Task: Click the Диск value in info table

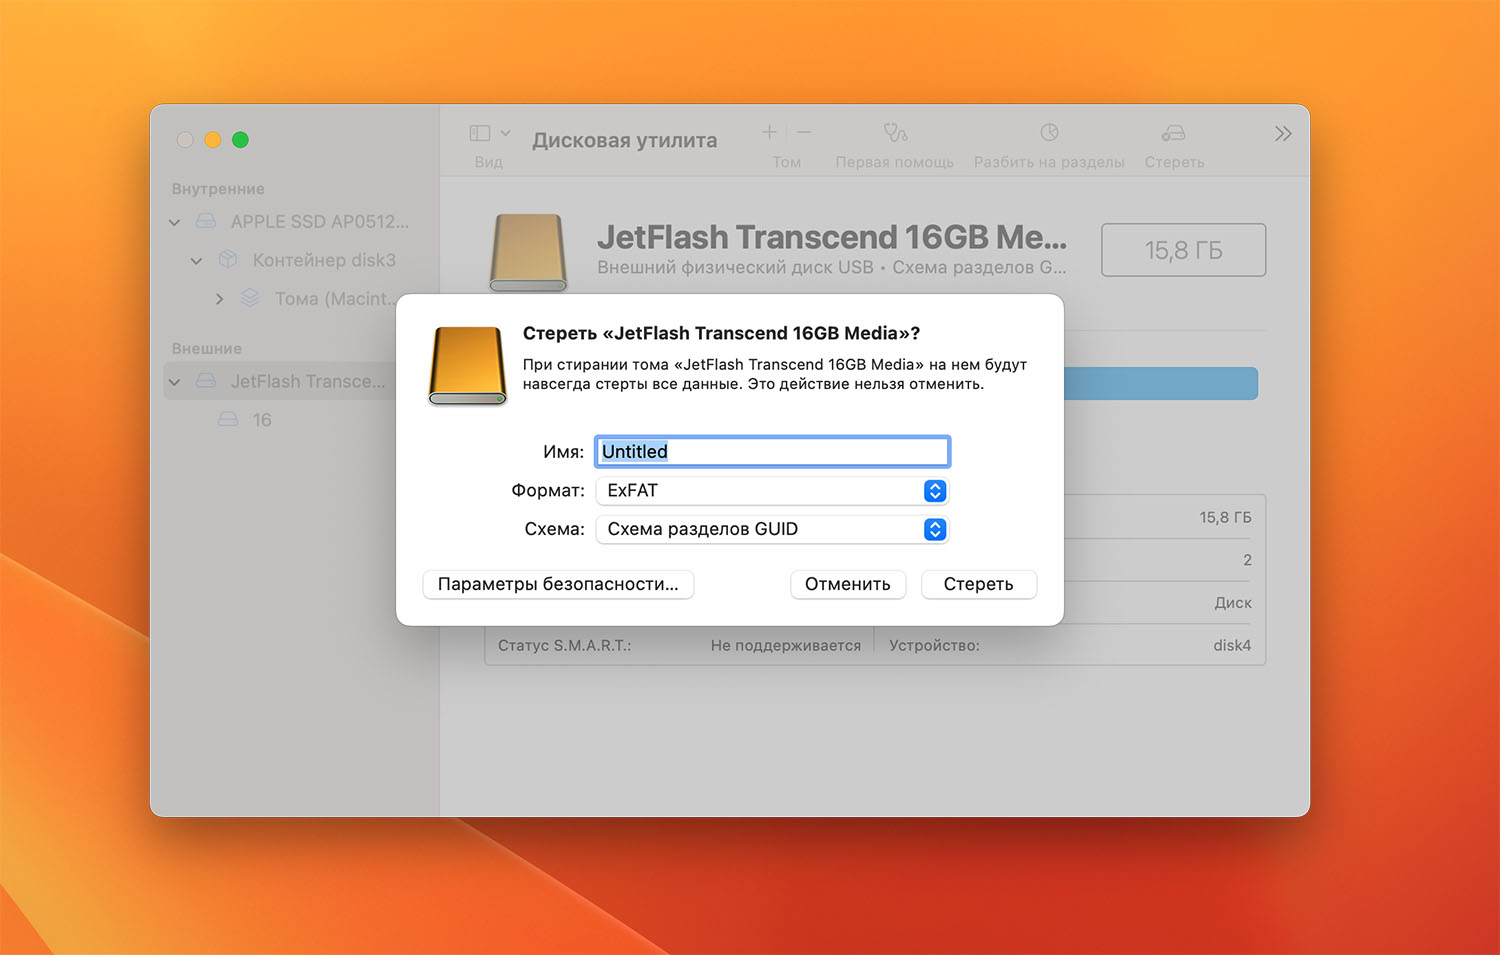Action: tap(1233, 603)
